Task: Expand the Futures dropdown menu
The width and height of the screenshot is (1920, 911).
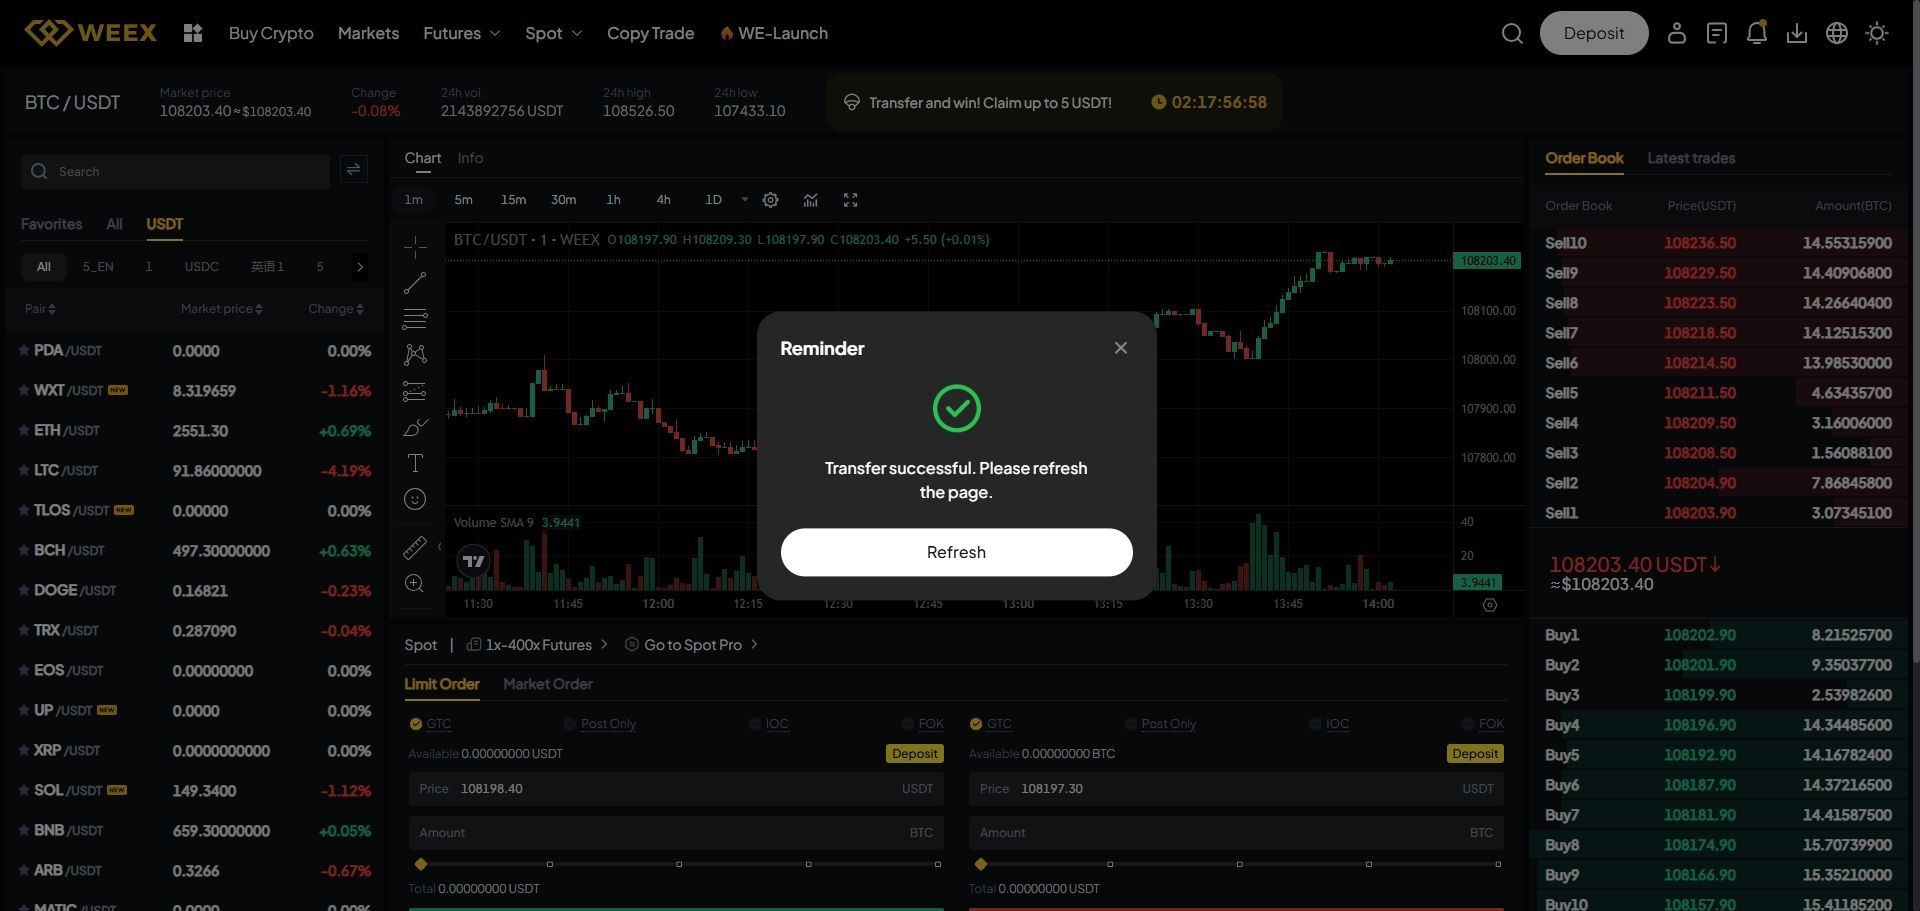Action: point(461,34)
